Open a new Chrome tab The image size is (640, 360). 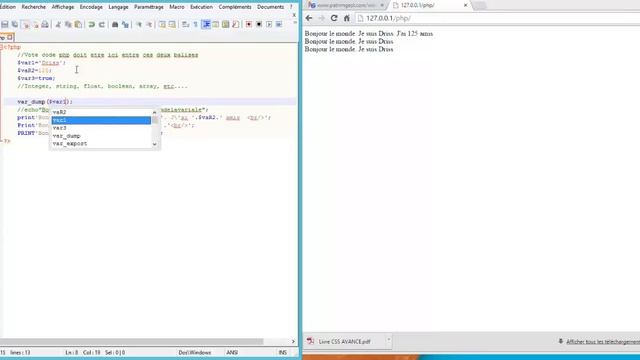[479, 5]
